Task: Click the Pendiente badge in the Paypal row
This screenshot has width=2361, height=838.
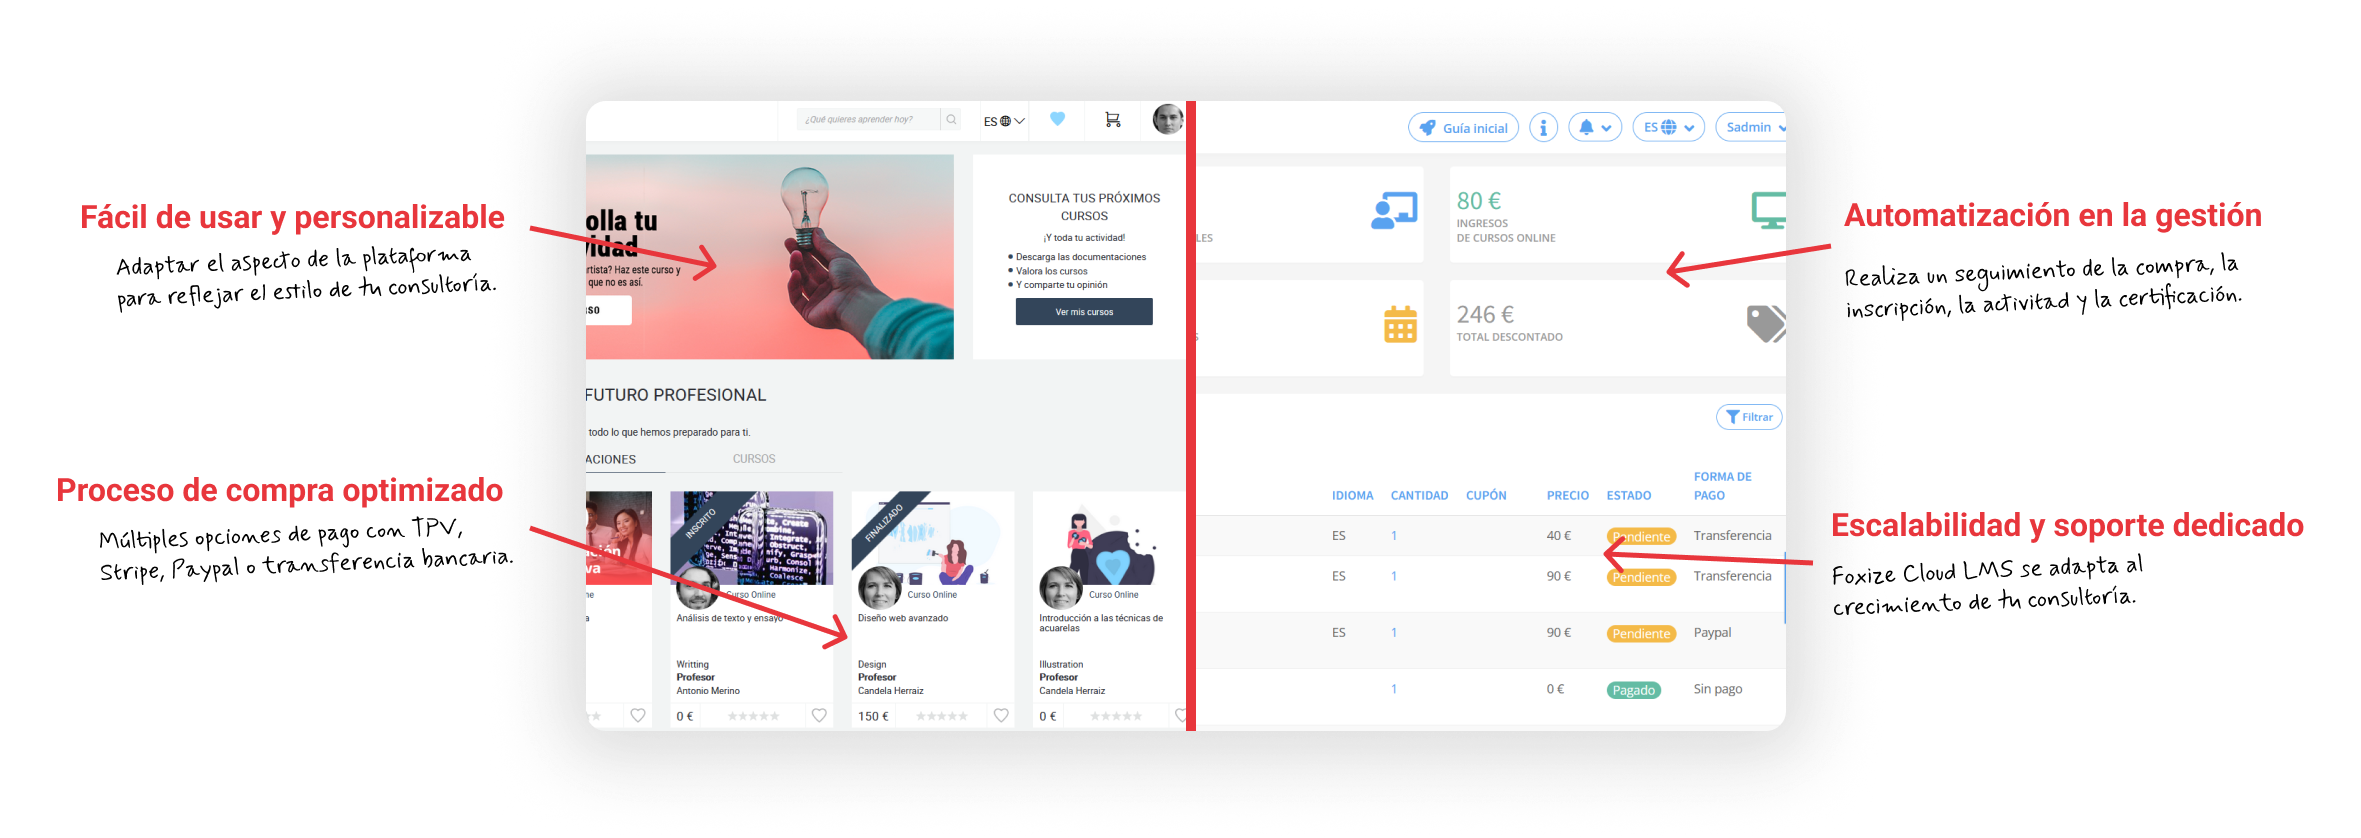Action: point(1641,634)
